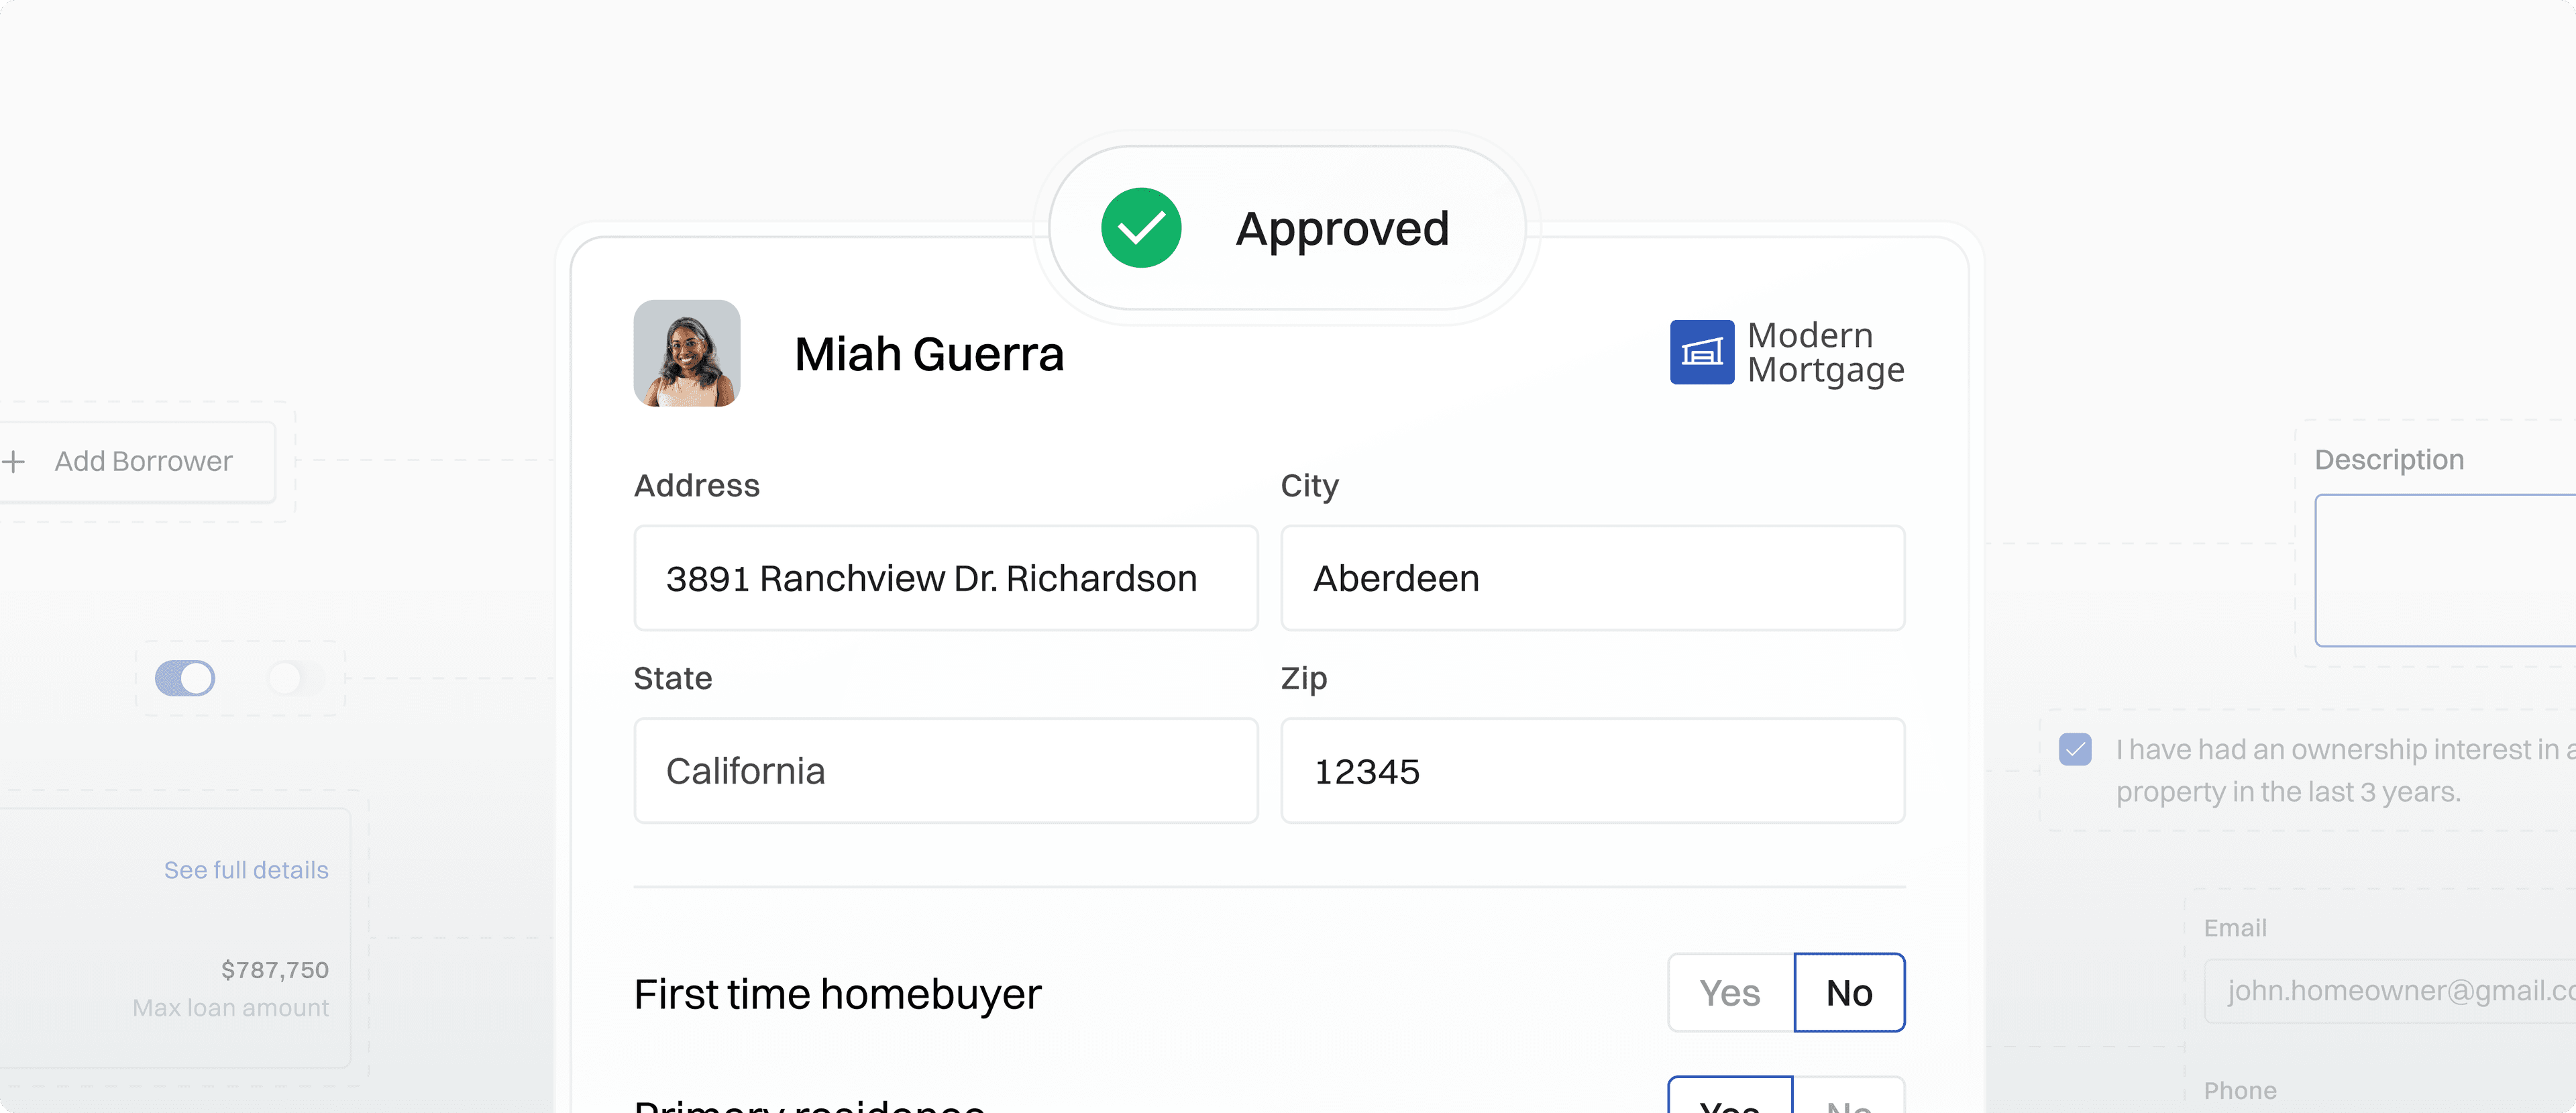Click the Email field with john.homeowner address
The height and width of the screenshot is (1113, 2576).
(2390, 991)
